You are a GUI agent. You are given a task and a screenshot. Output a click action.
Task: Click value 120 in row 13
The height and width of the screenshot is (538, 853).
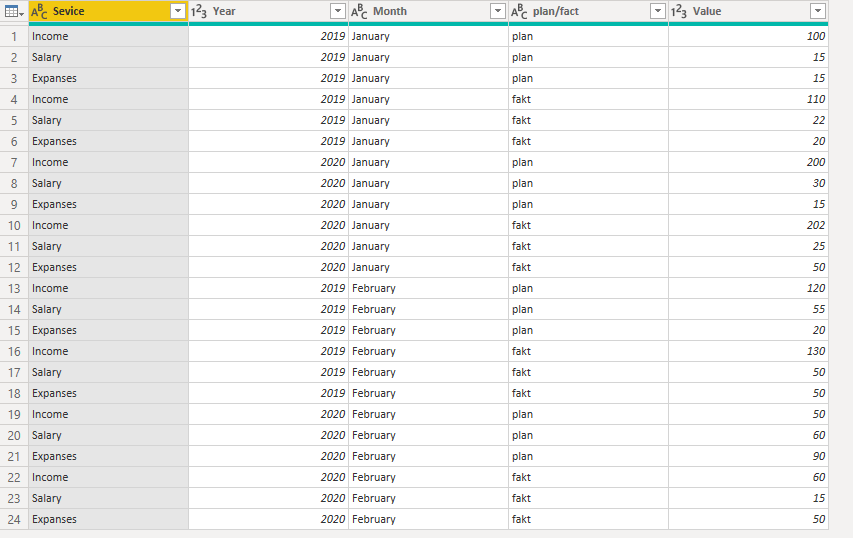point(748,288)
